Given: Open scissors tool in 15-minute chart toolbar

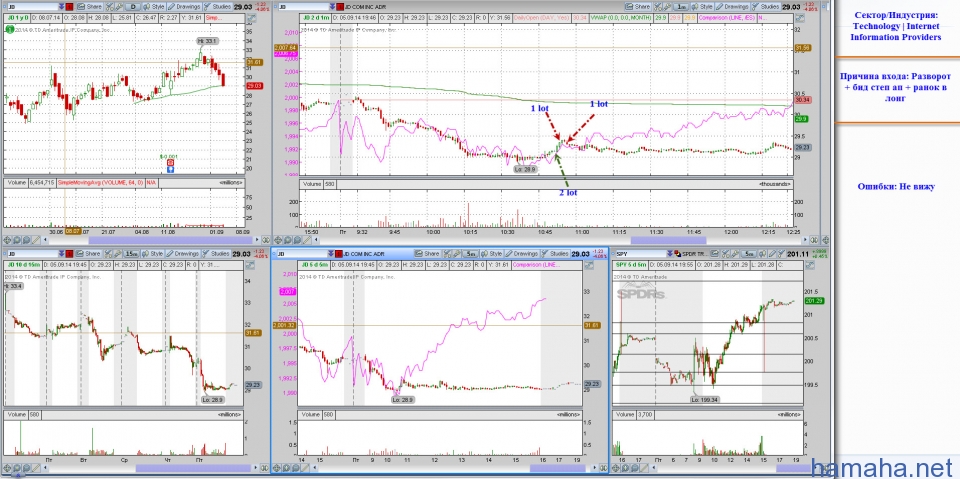Looking at the screenshot, I should click(108, 254).
